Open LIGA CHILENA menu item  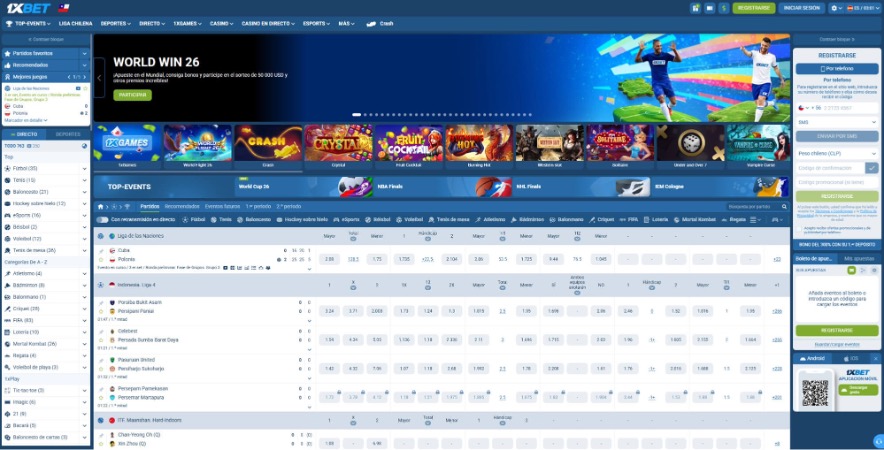(76, 24)
